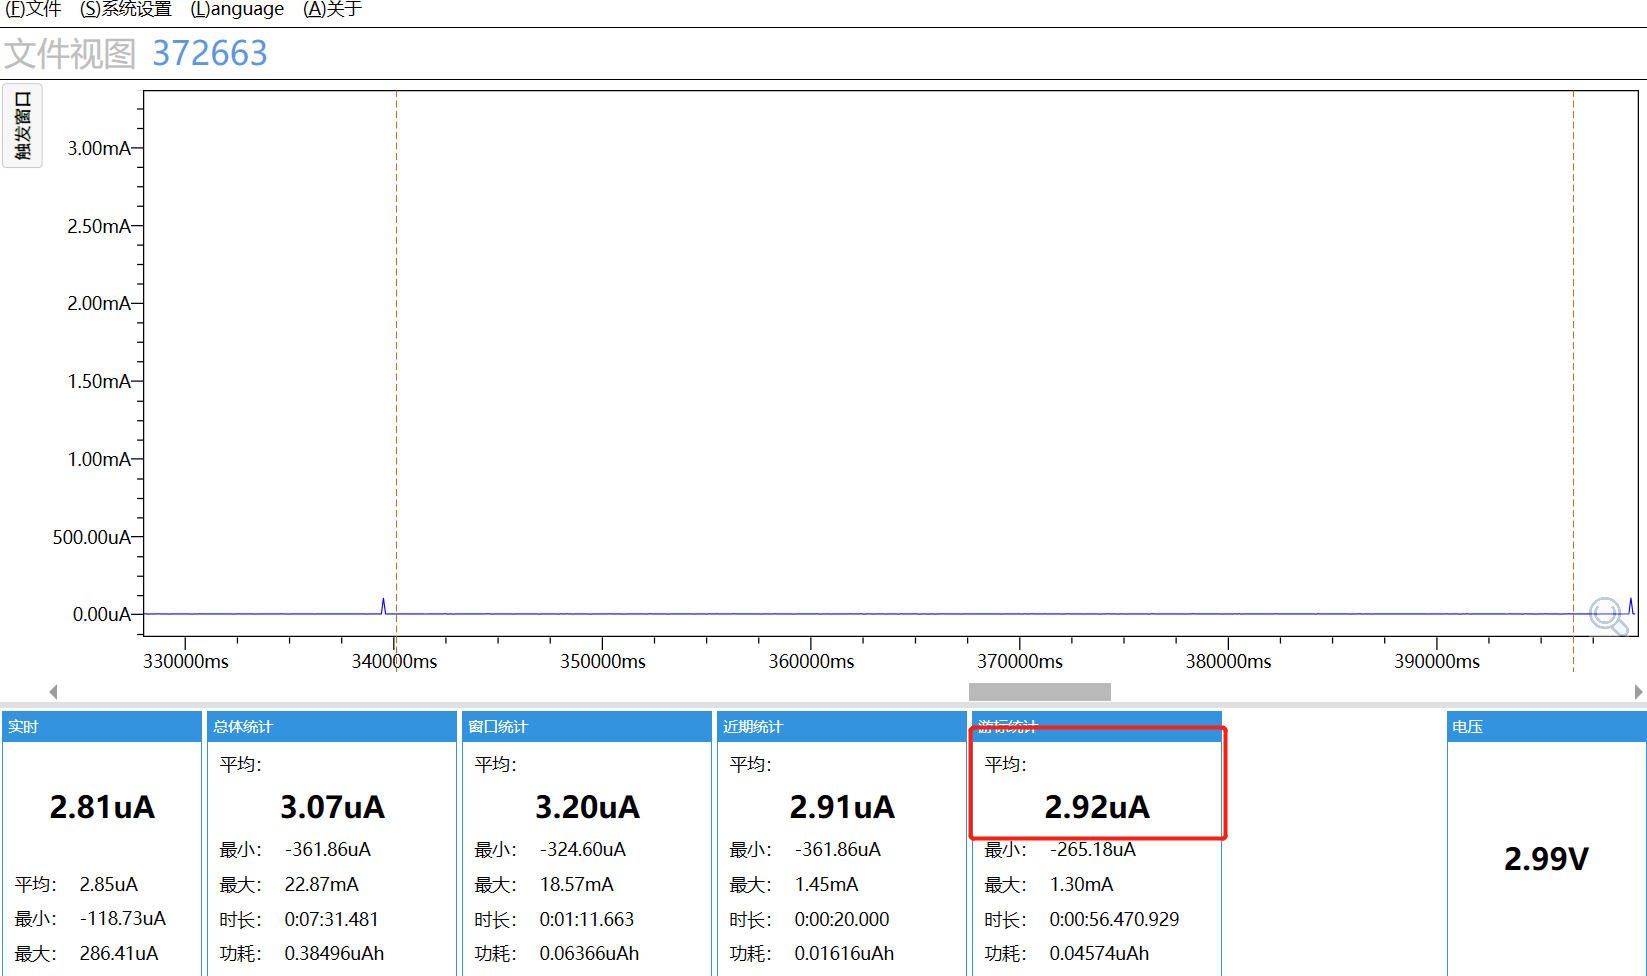Open the 触发窗口 side tab

pyautogui.click(x=22, y=126)
